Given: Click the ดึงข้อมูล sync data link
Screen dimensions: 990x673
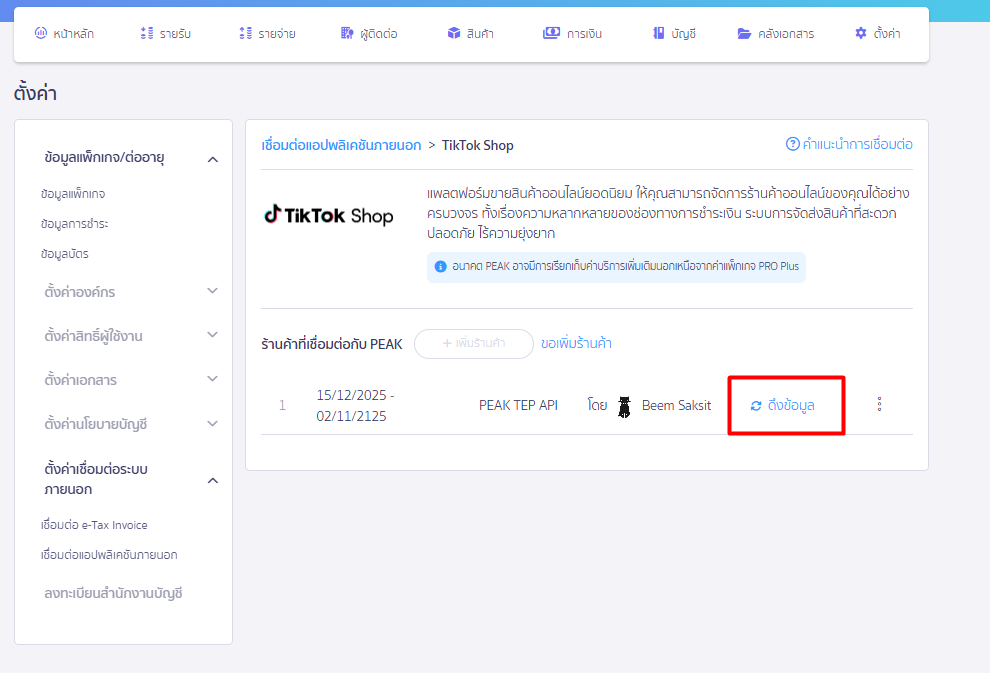Looking at the screenshot, I should pos(782,405).
